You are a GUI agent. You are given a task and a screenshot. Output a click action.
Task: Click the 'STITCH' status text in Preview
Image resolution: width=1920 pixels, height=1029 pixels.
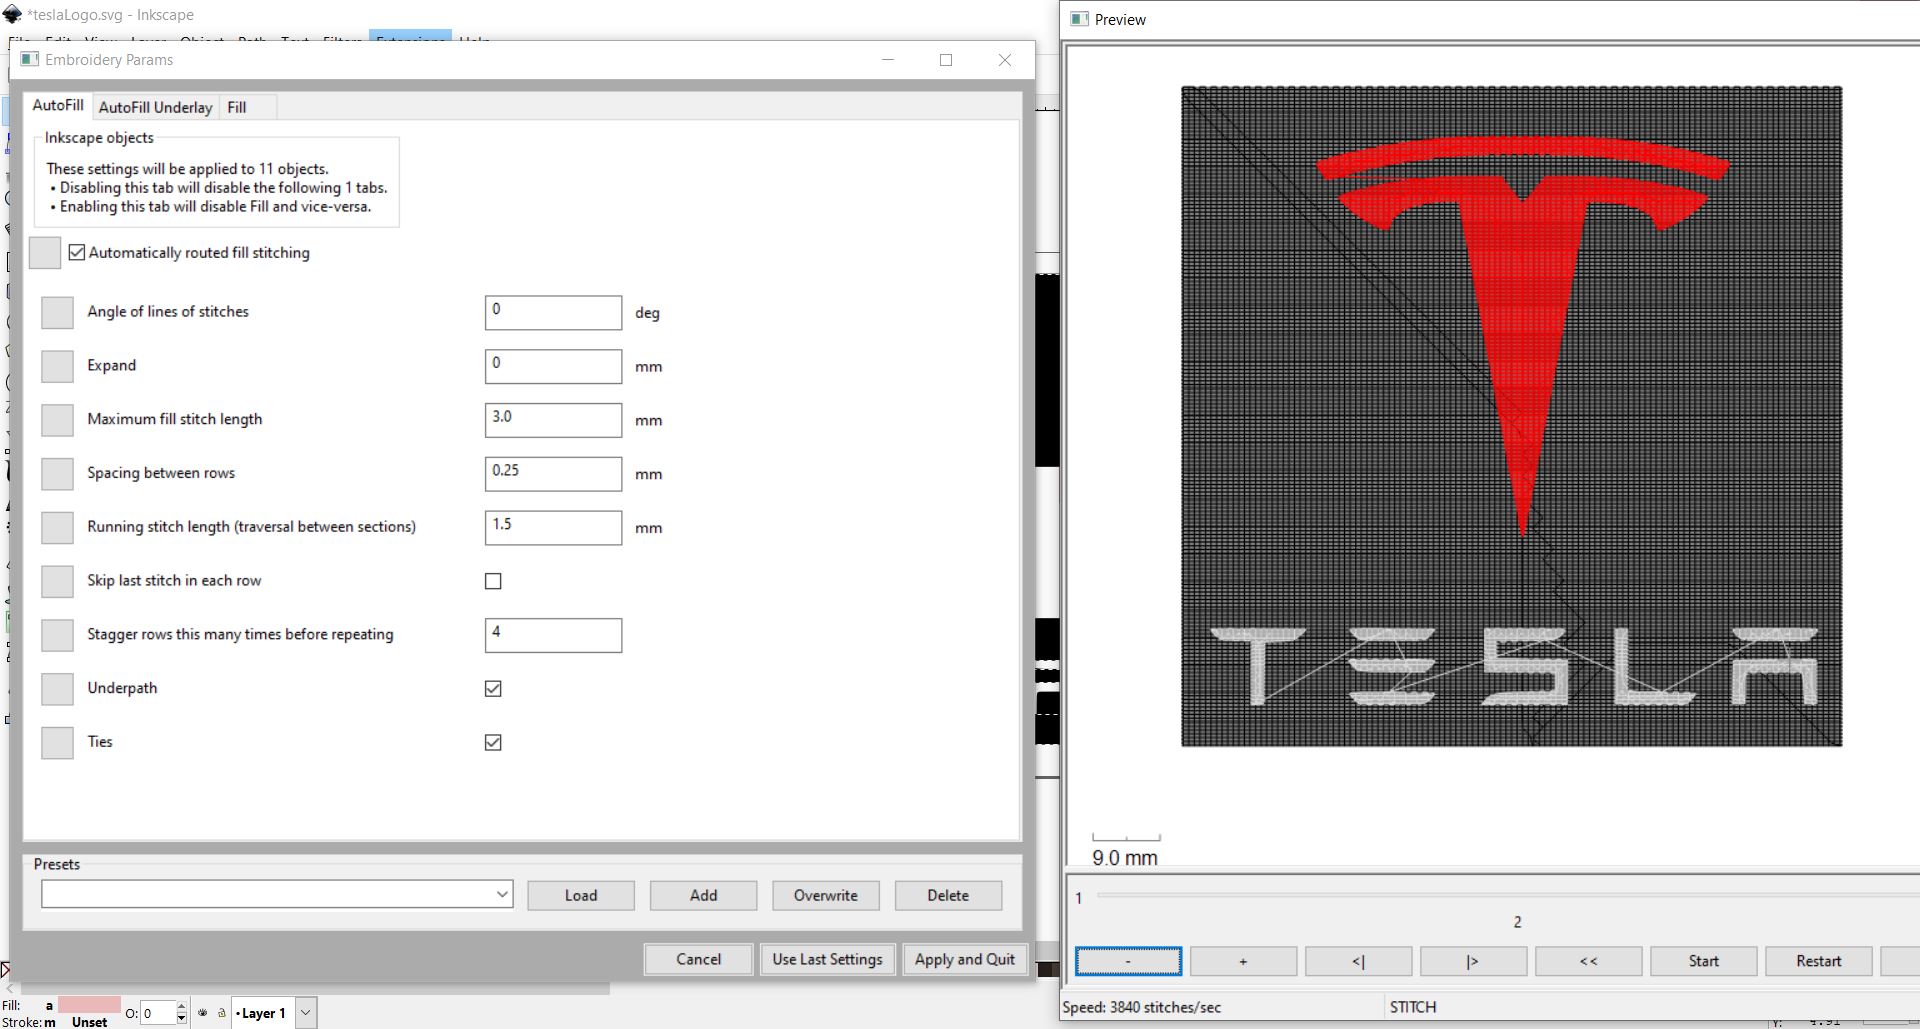1412,1007
